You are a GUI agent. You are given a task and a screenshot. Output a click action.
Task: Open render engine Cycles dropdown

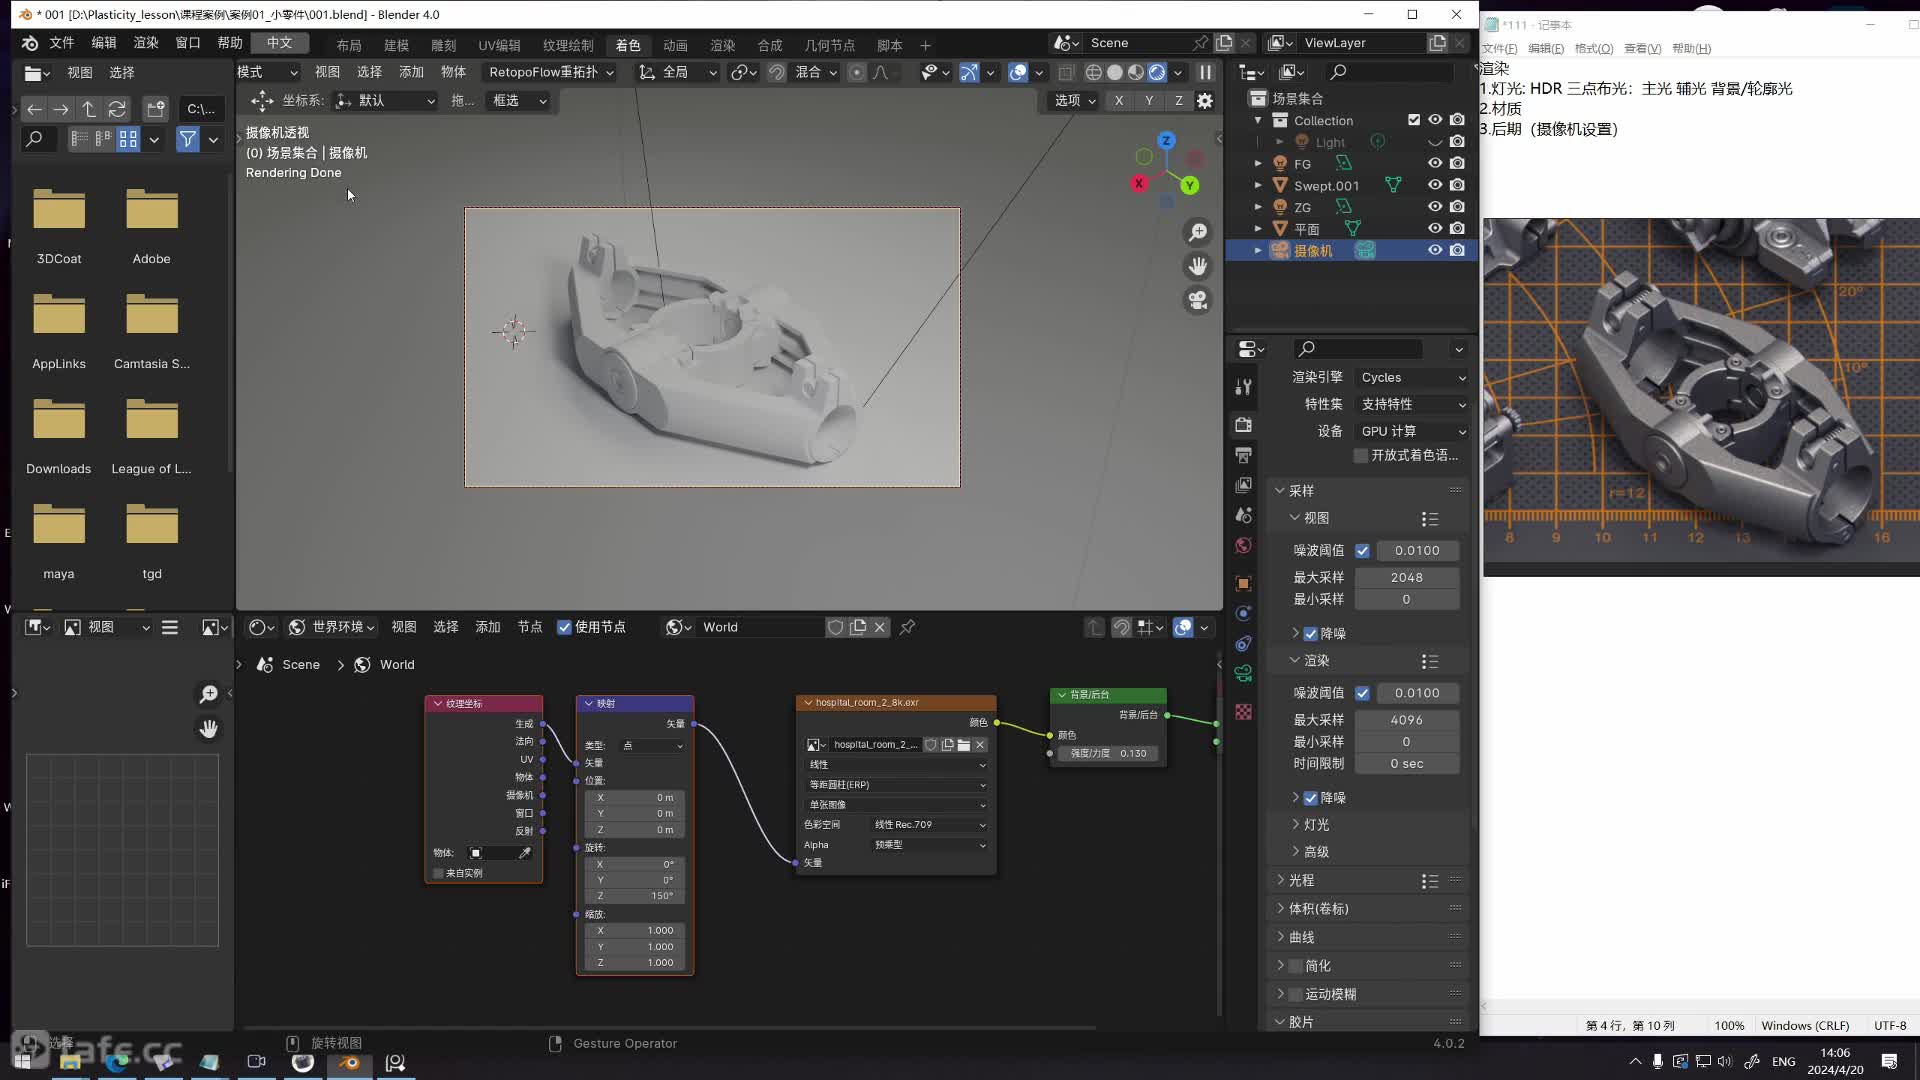click(1413, 378)
